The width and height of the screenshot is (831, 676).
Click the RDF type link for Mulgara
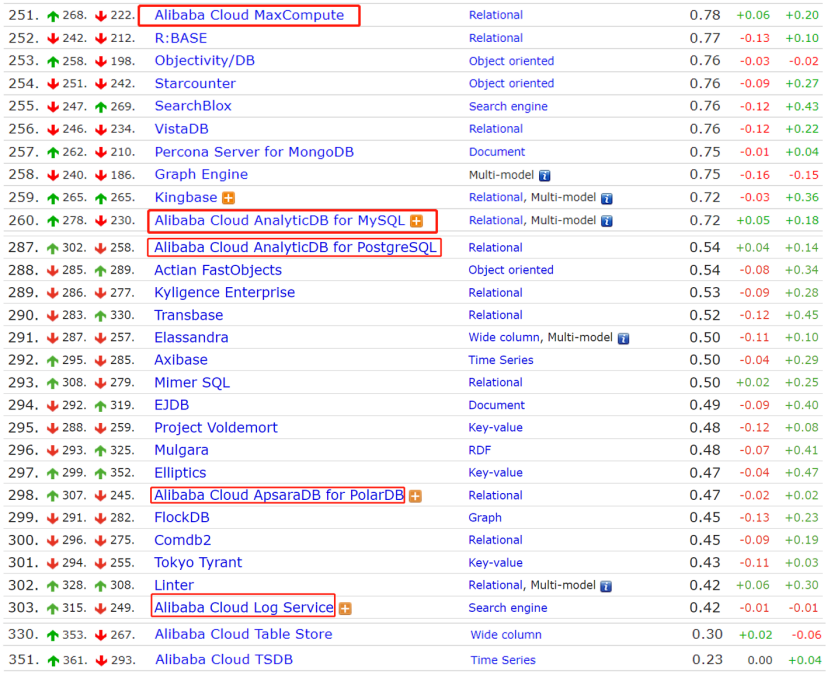(x=480, y=451)
